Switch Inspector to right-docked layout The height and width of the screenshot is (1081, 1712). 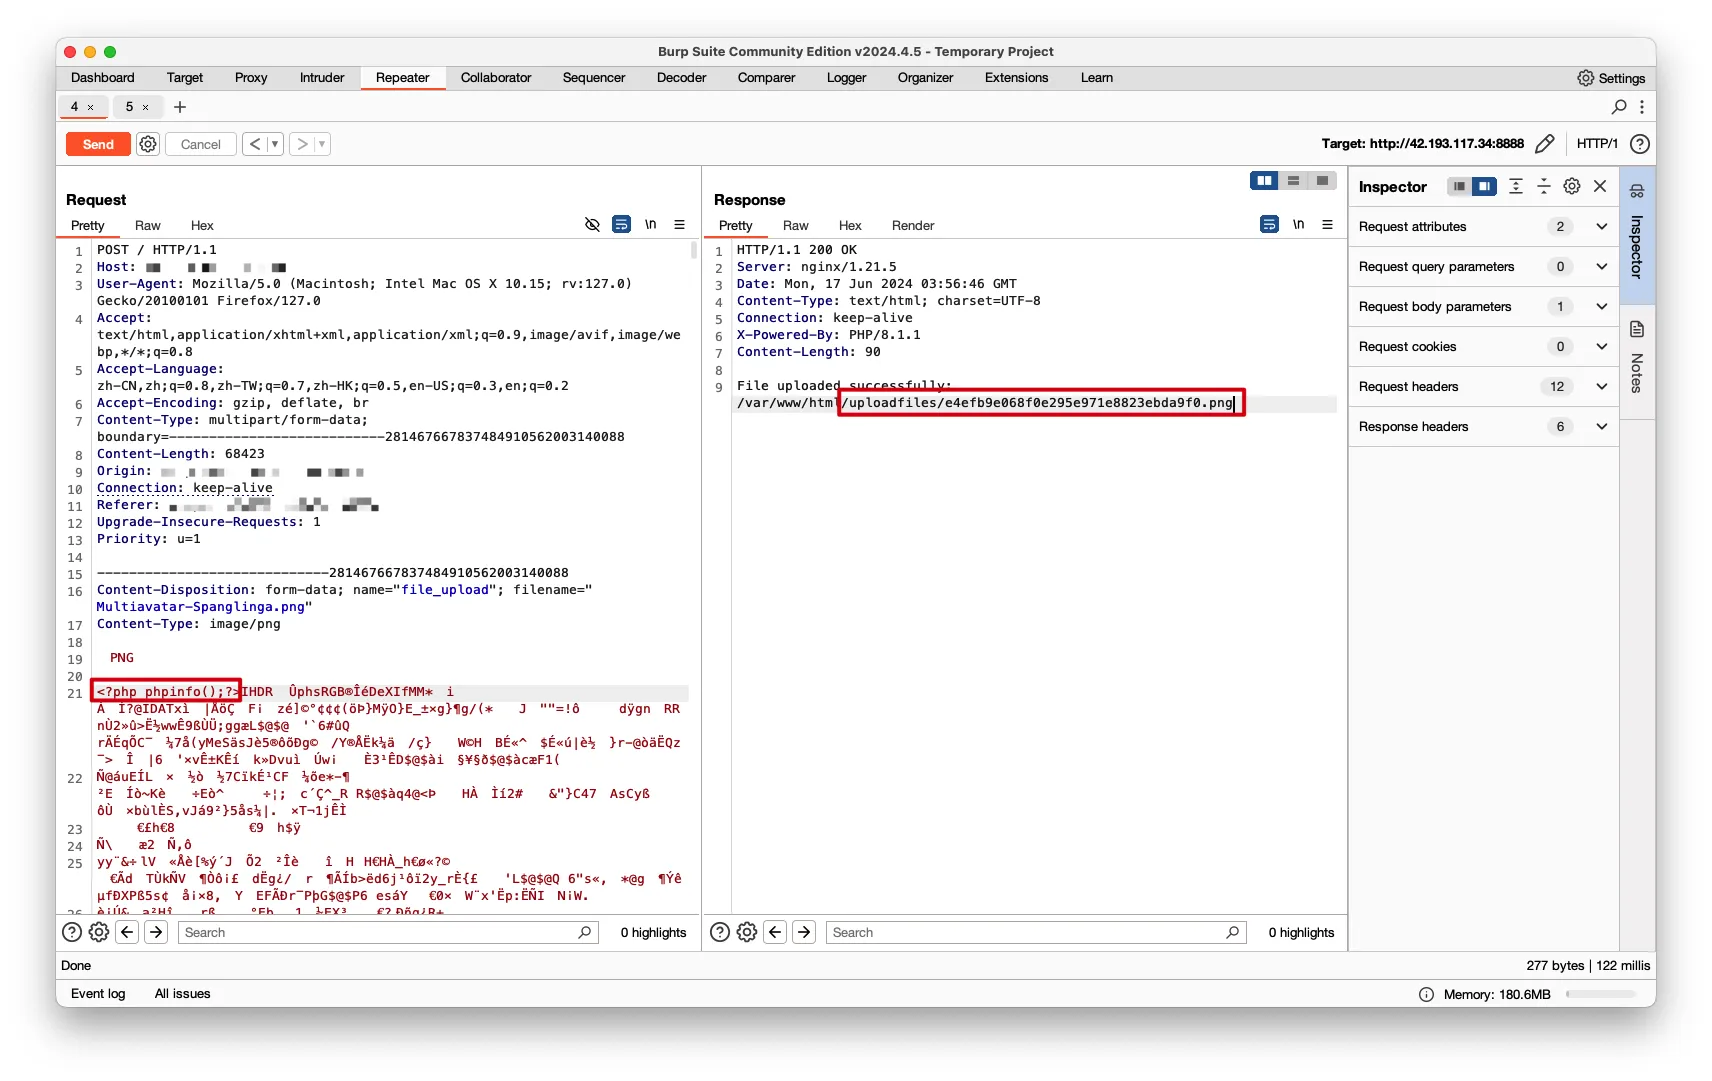point(1485,187)
